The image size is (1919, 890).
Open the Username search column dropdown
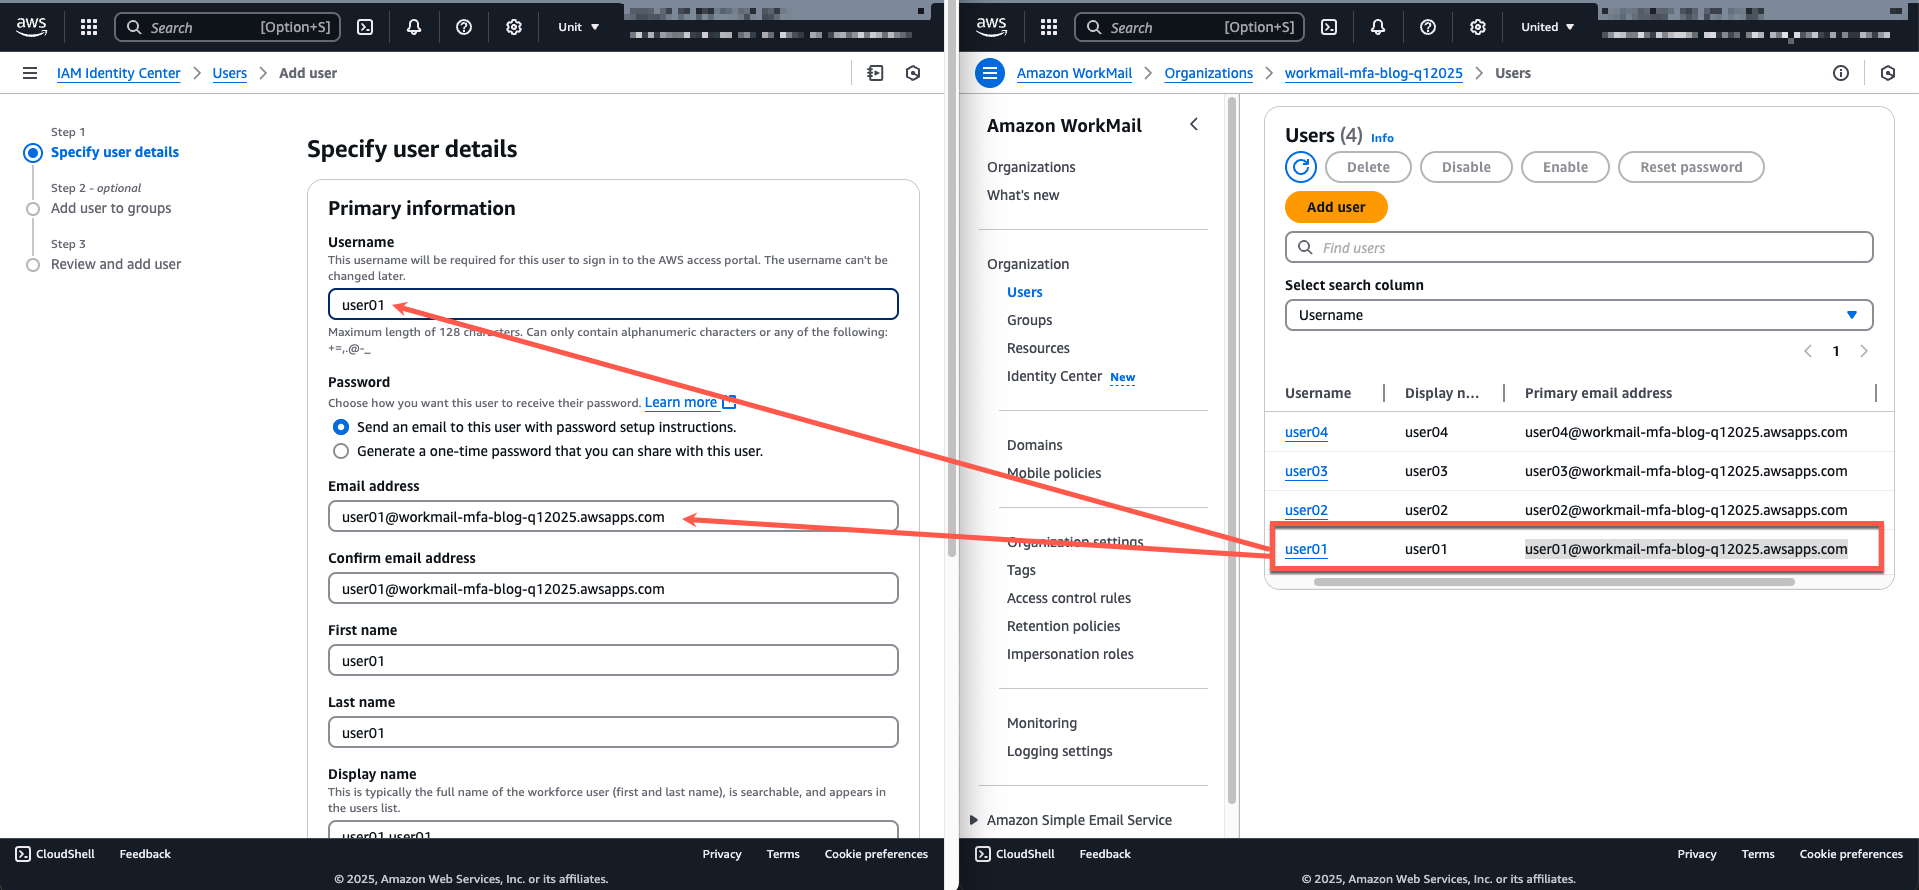[1577, 315]
